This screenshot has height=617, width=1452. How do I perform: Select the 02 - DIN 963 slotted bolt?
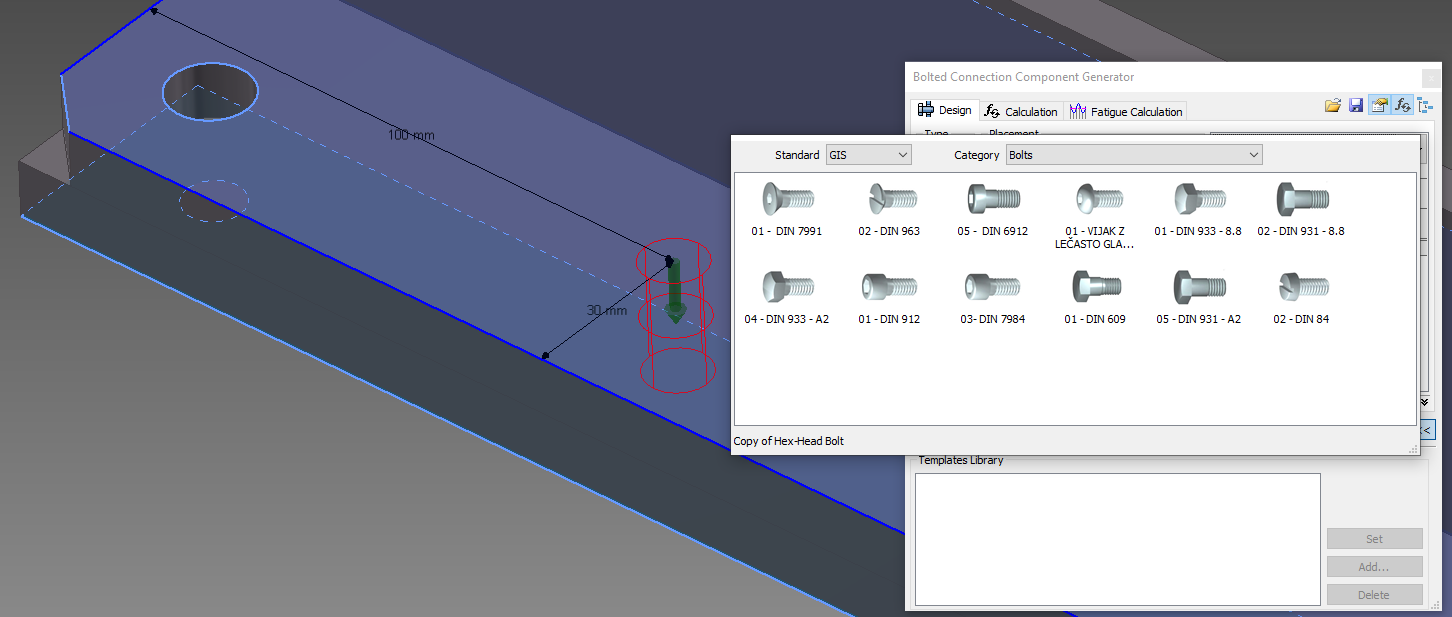[x=888, y=208]
